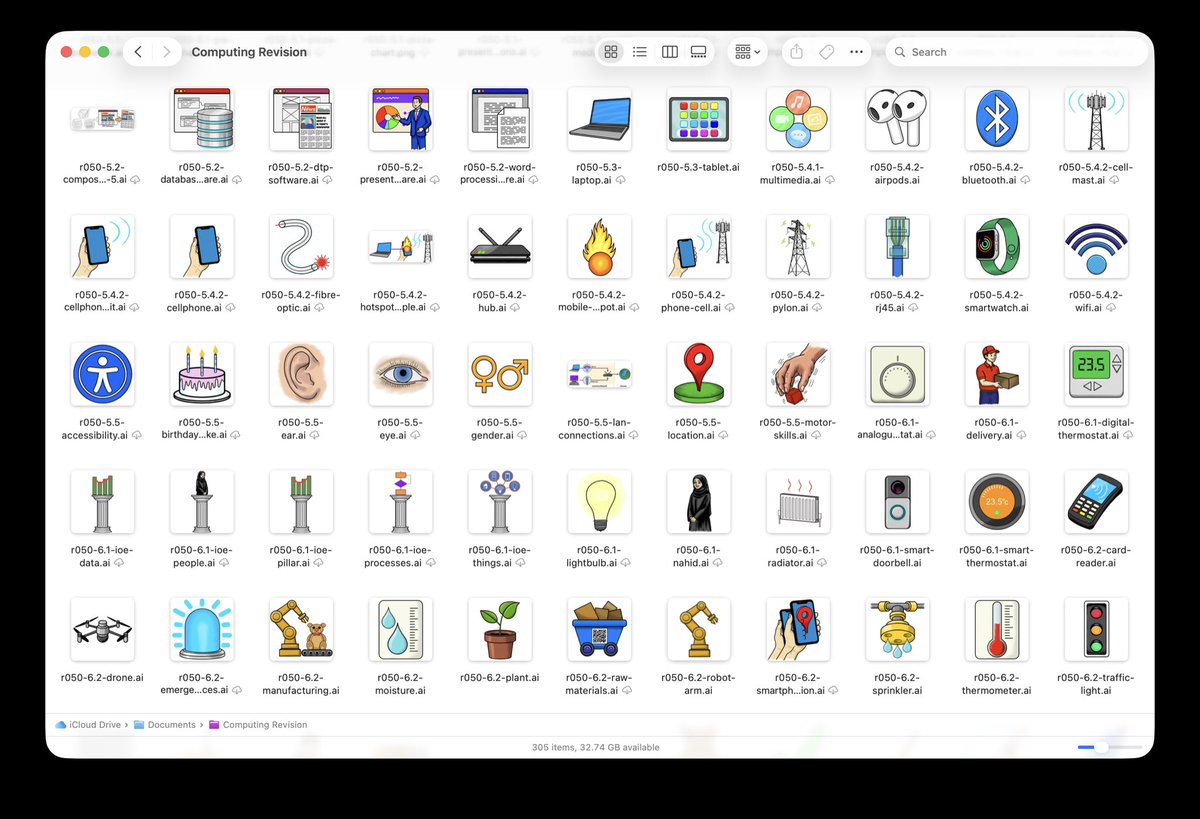Select the r050-5.5-ear.ai icon
The height and width of the screenshot is (819, 1200).
pos(302,375)
